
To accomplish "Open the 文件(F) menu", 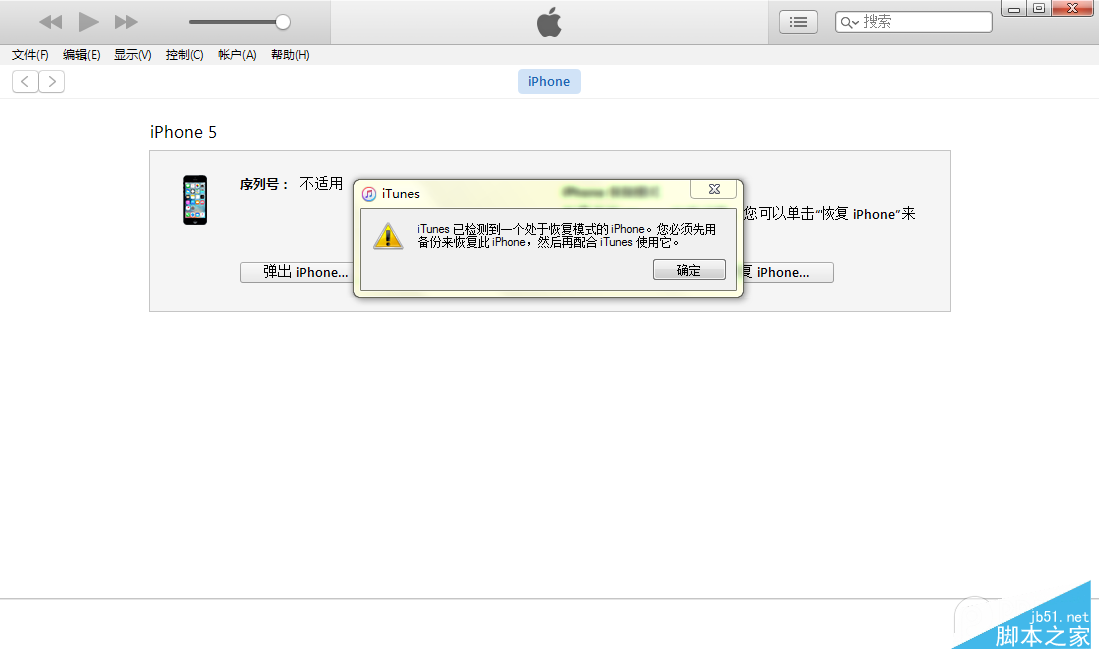I will coord(30,55).
